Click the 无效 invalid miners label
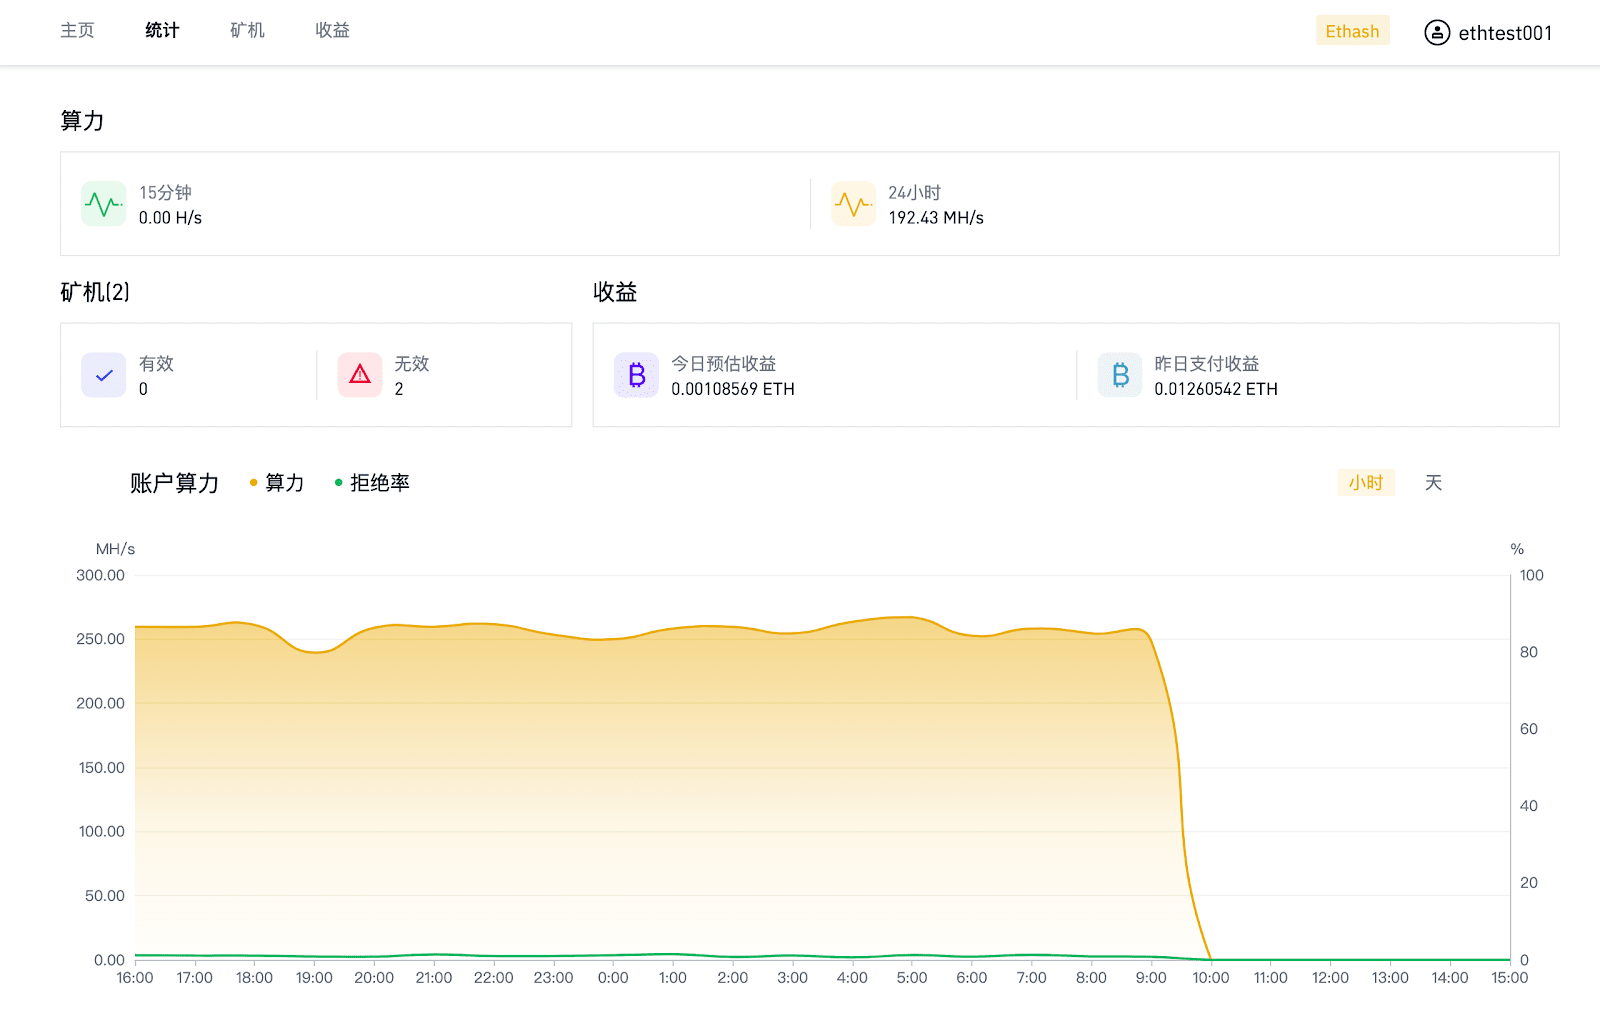 [411, 364]
